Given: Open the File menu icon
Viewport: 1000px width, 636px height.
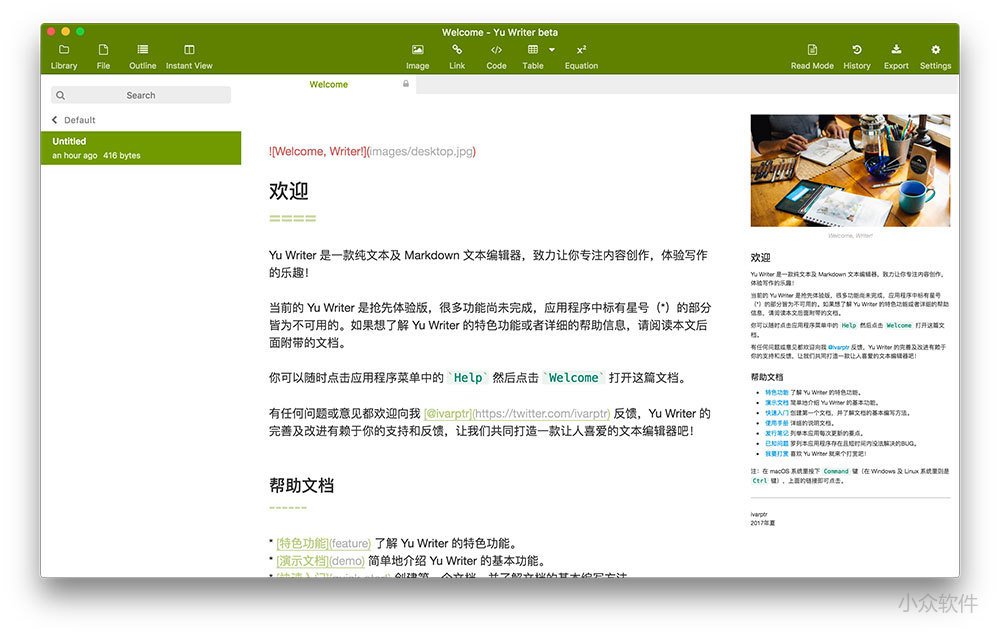Looking at the screenshot, I should click(x=103, y=57).
